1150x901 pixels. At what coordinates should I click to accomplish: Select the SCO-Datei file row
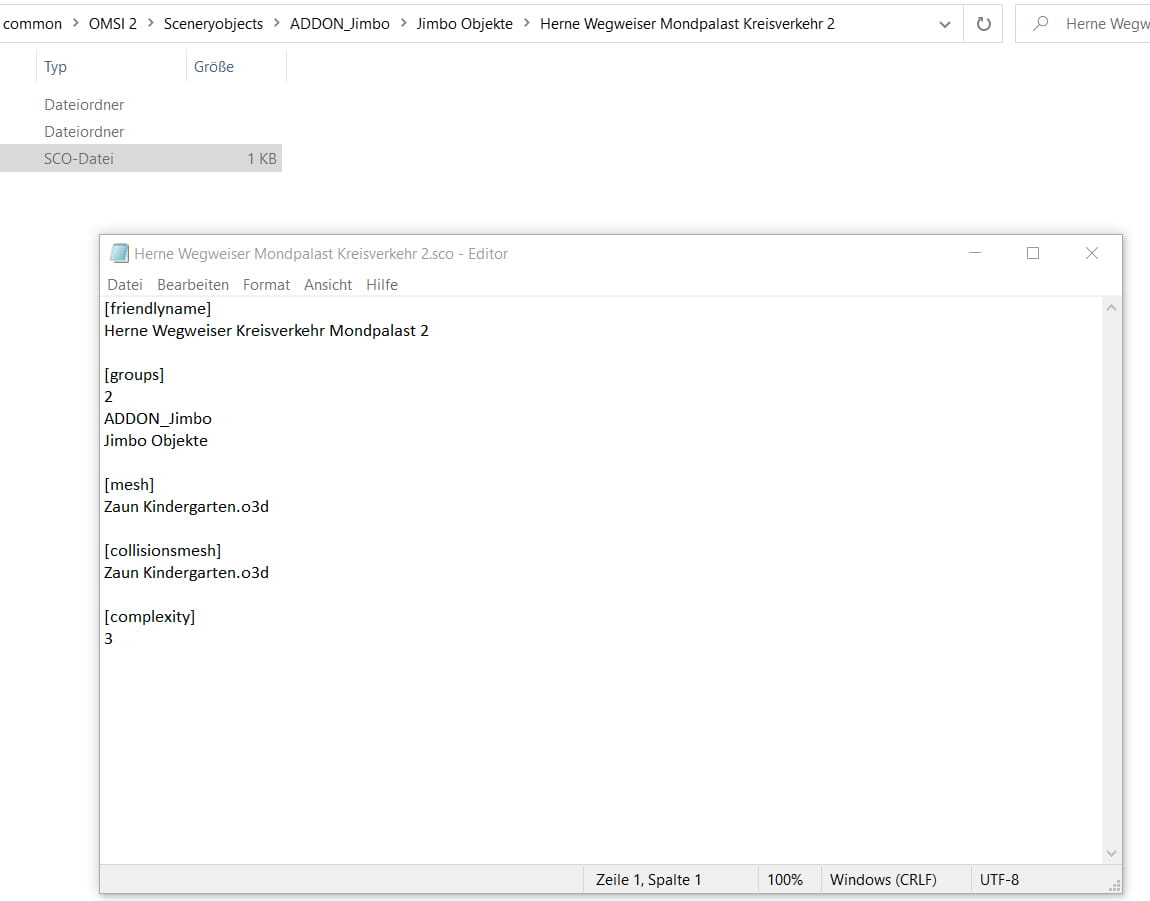tap(140, 158)
